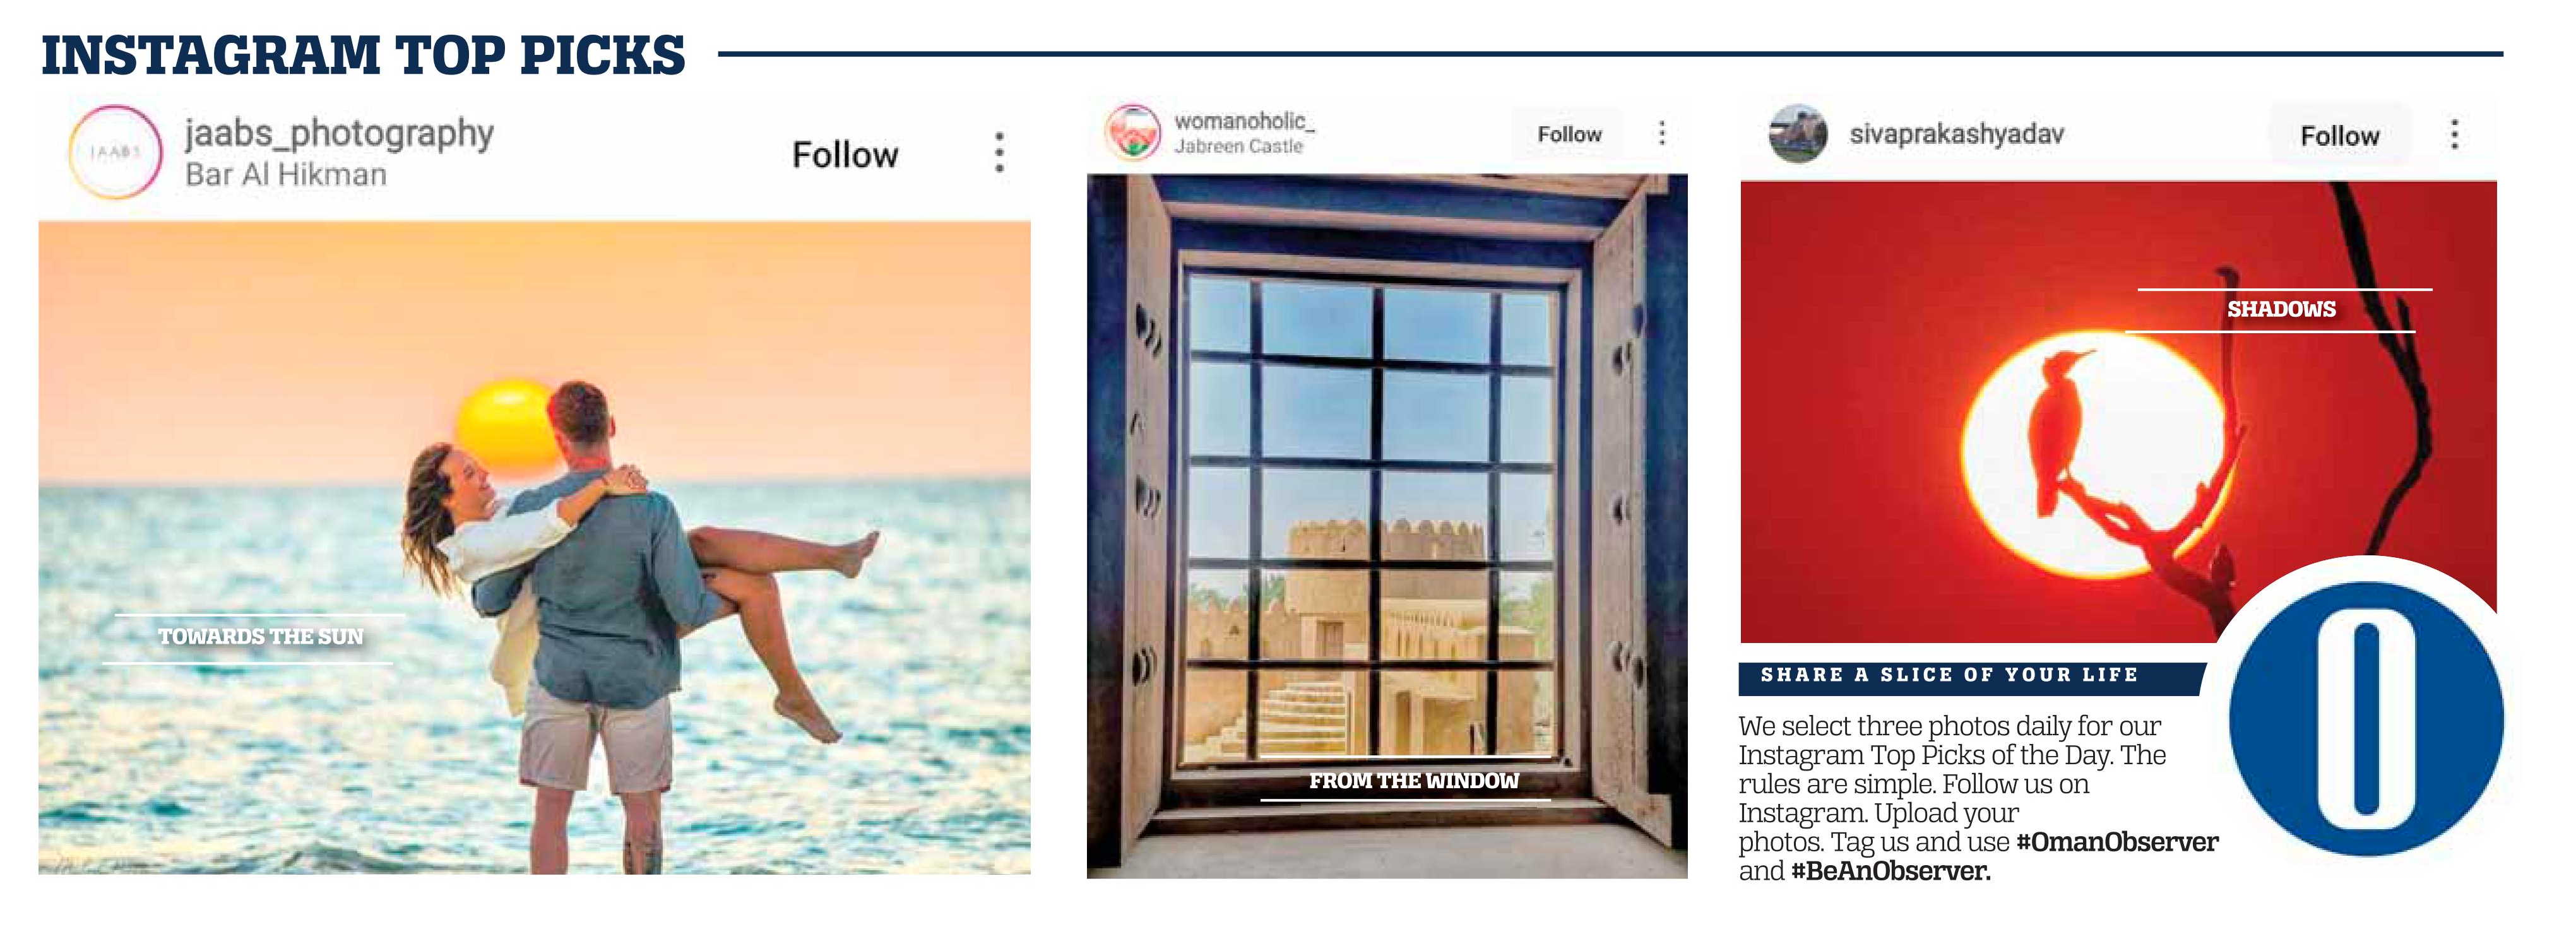Open the Bar Al Hikman location tag

(x=286, y=174)
